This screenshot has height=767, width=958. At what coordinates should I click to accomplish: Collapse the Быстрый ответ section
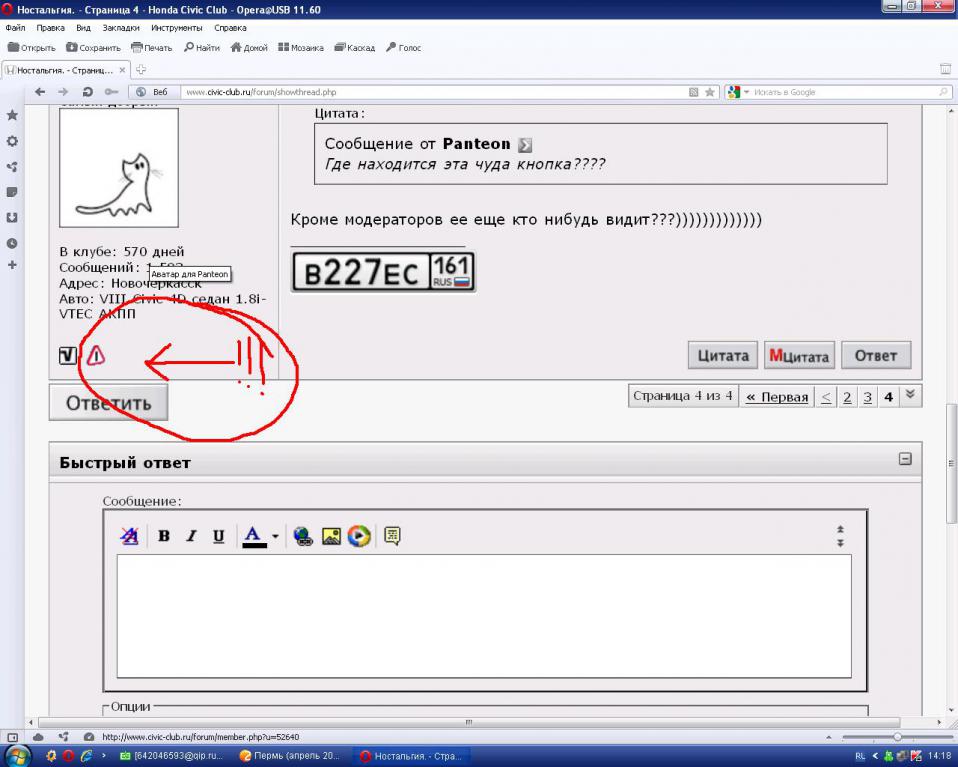905,459
